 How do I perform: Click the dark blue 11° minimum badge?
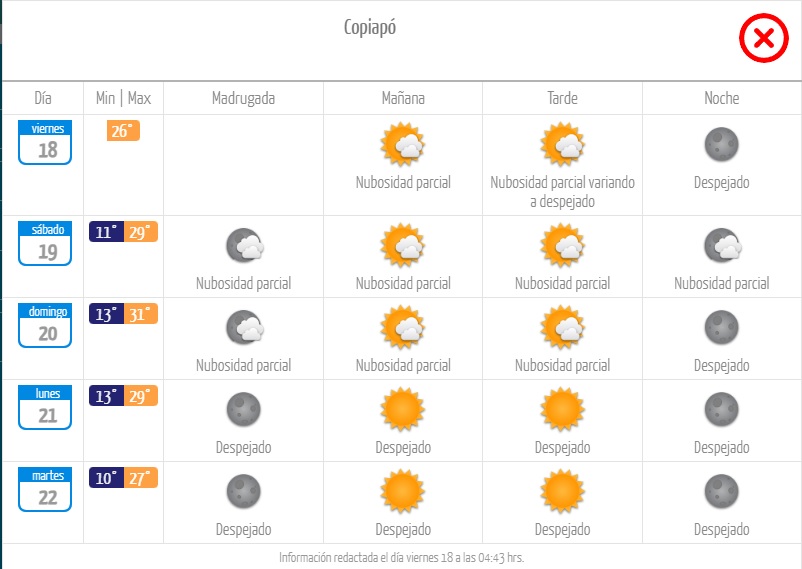point(106,232)
